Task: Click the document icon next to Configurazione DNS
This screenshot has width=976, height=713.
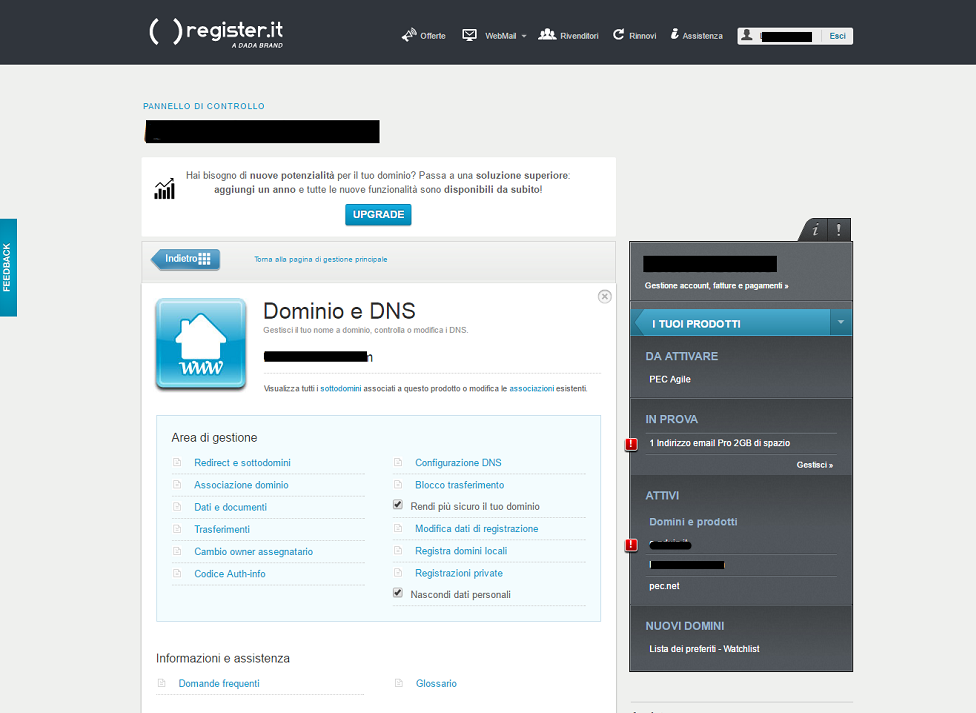Action: click(400, 462)
